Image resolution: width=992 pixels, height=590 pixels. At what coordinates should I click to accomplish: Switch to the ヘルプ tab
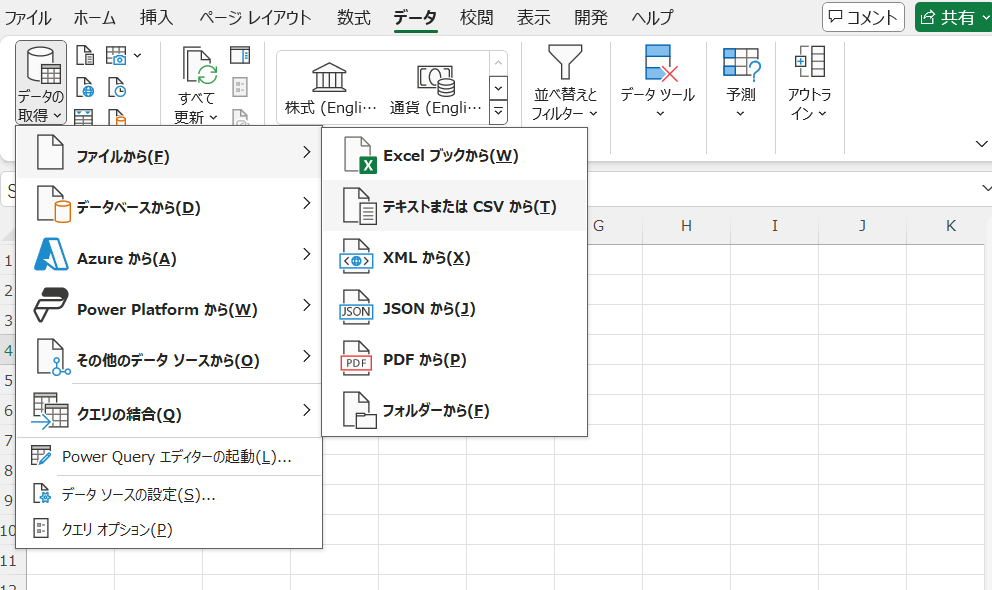tap(652, 18)
